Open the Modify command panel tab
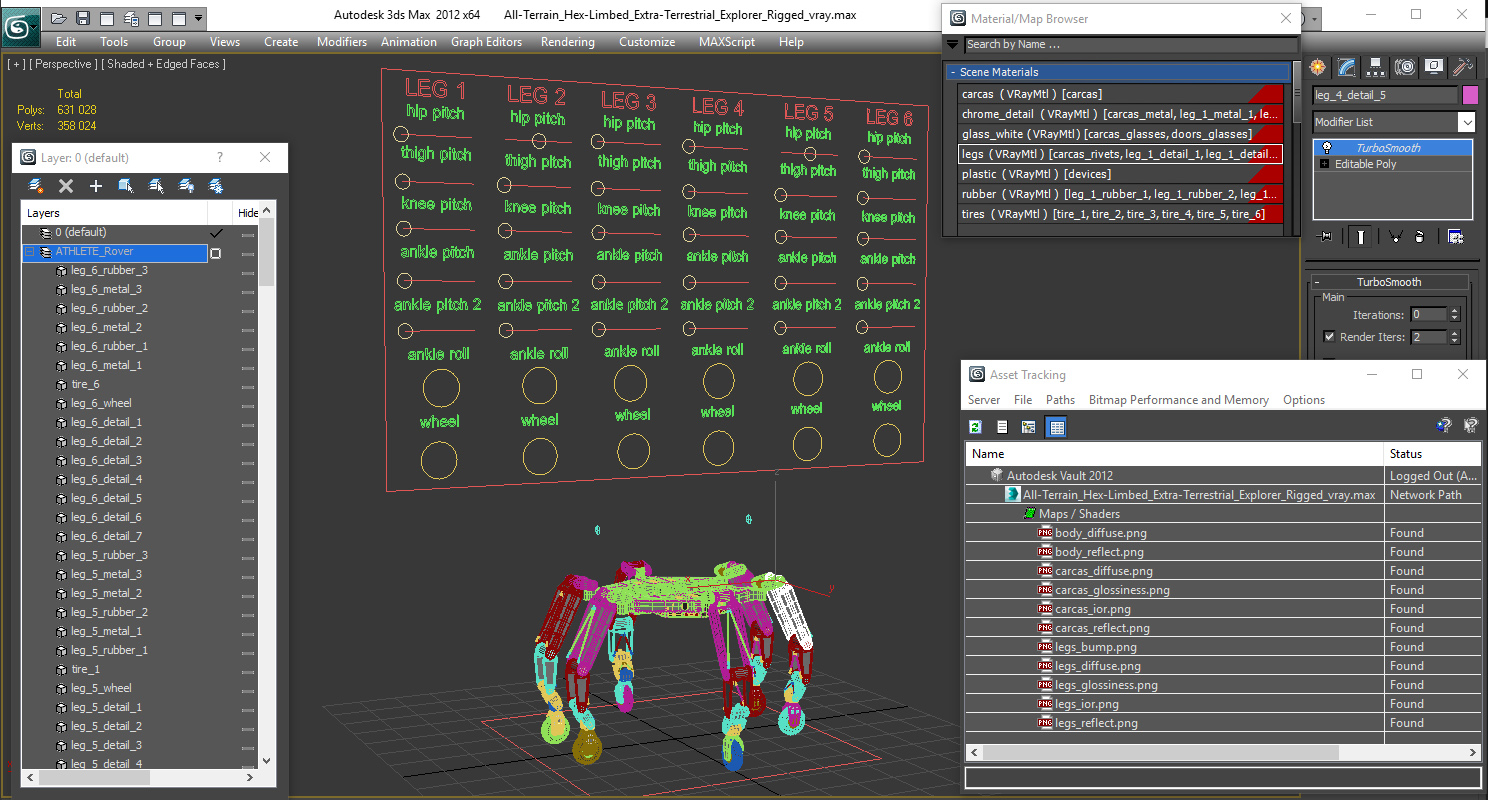1488x800 pixels. click(1347, 67)
